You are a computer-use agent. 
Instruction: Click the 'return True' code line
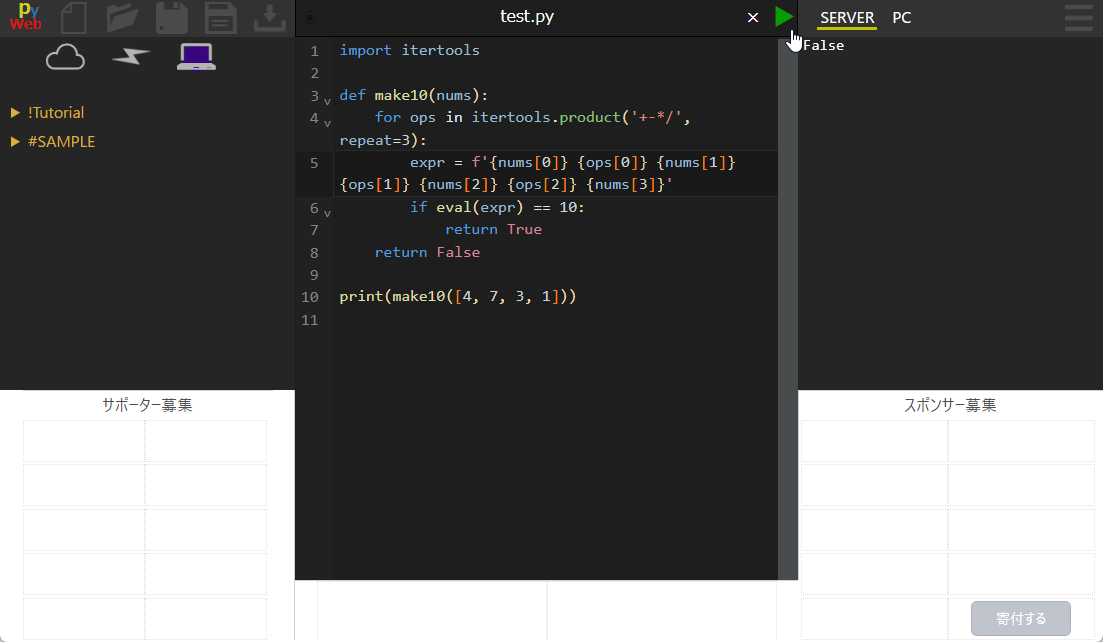tap(493, 229)
